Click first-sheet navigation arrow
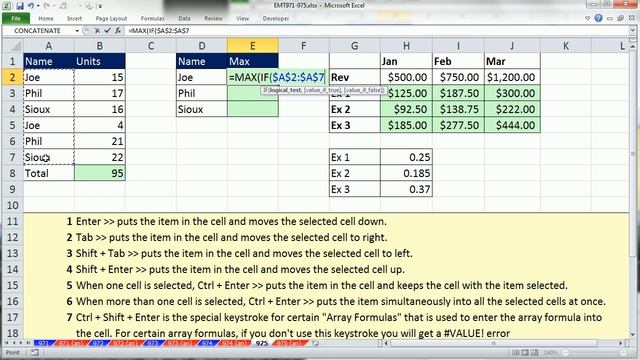Screen dimensions: 640x360 (7, 343)
